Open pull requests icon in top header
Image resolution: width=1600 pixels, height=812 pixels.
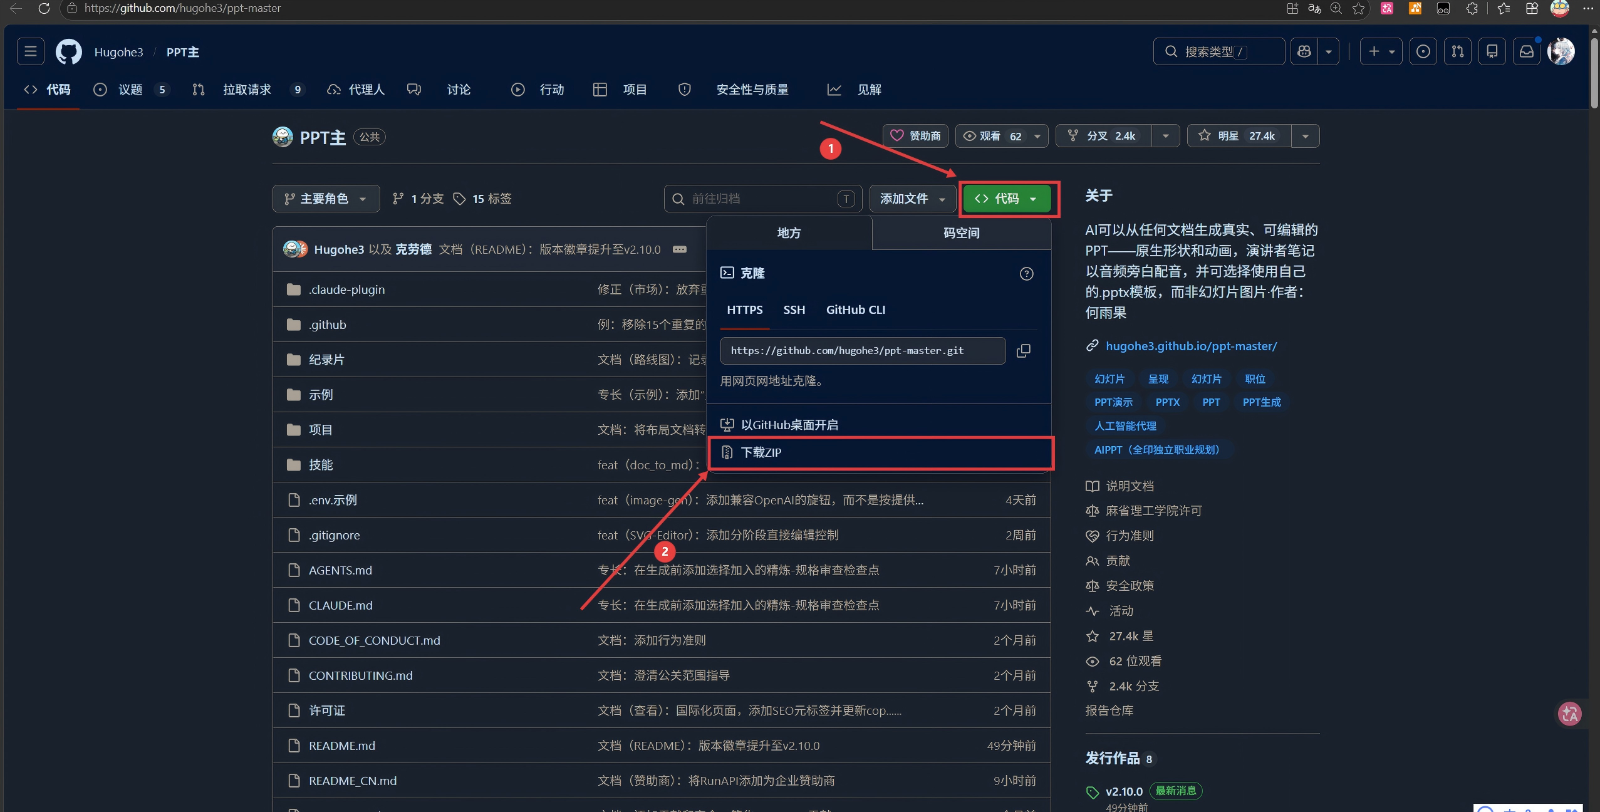tap(1457, 51)
